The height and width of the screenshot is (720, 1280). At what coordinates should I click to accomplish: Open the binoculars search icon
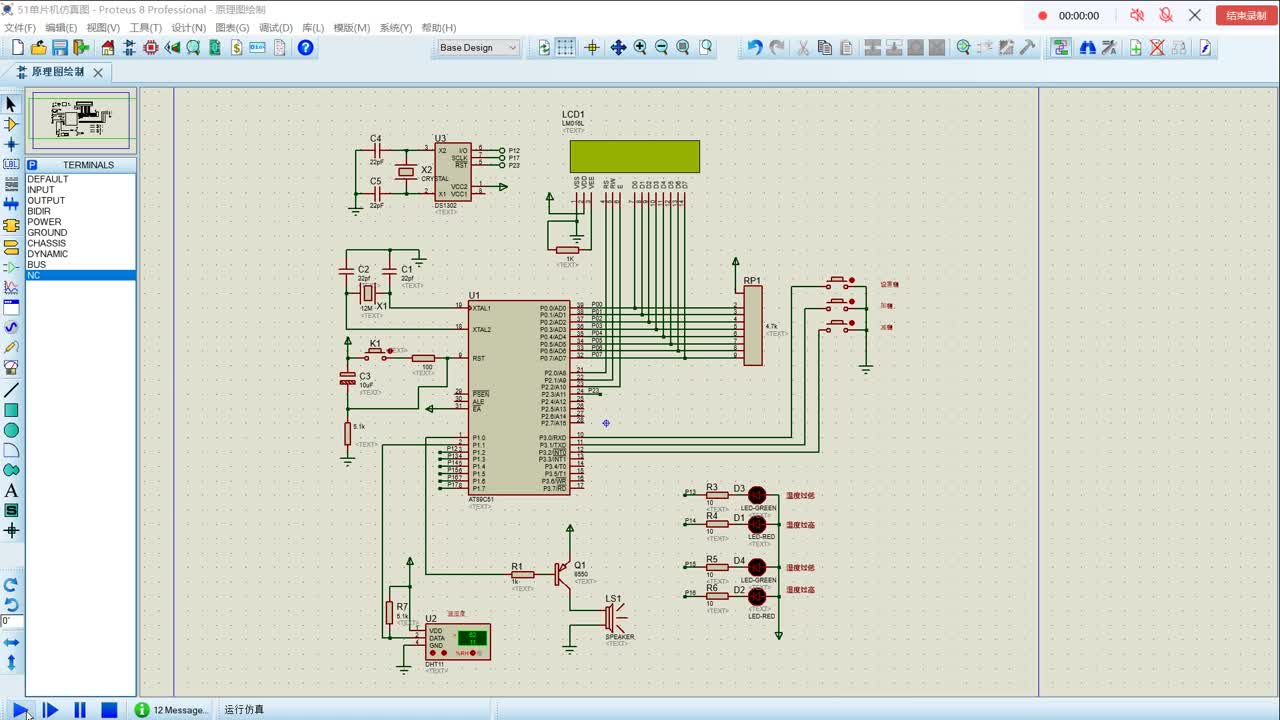tap(1087, 48)
